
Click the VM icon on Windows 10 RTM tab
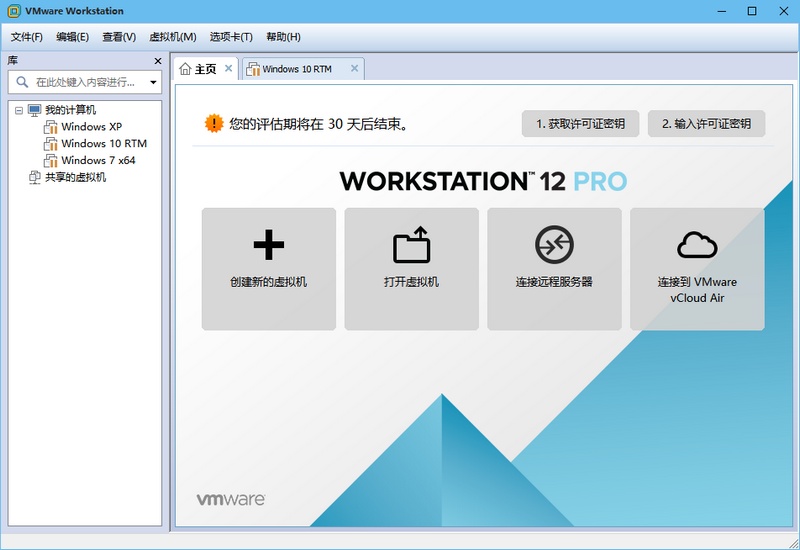(x=253, y=69)
